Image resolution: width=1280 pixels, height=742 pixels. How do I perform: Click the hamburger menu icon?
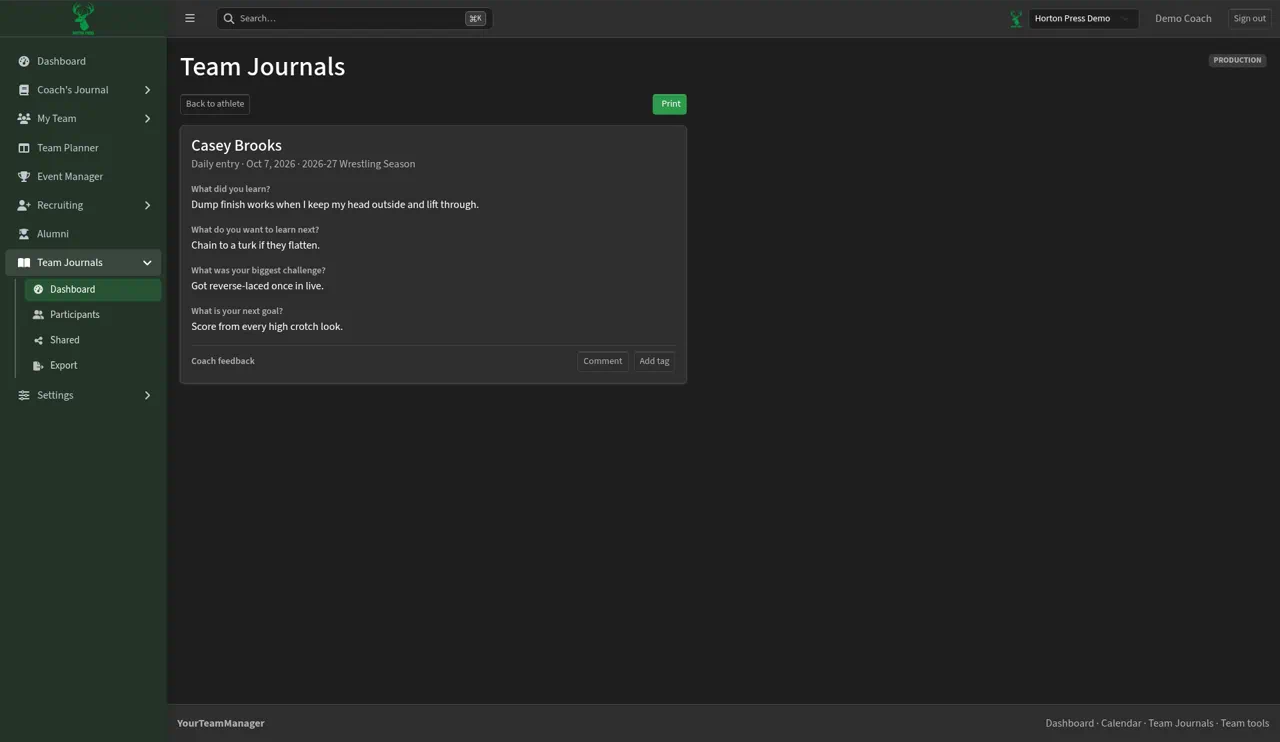tap(190, 18)
